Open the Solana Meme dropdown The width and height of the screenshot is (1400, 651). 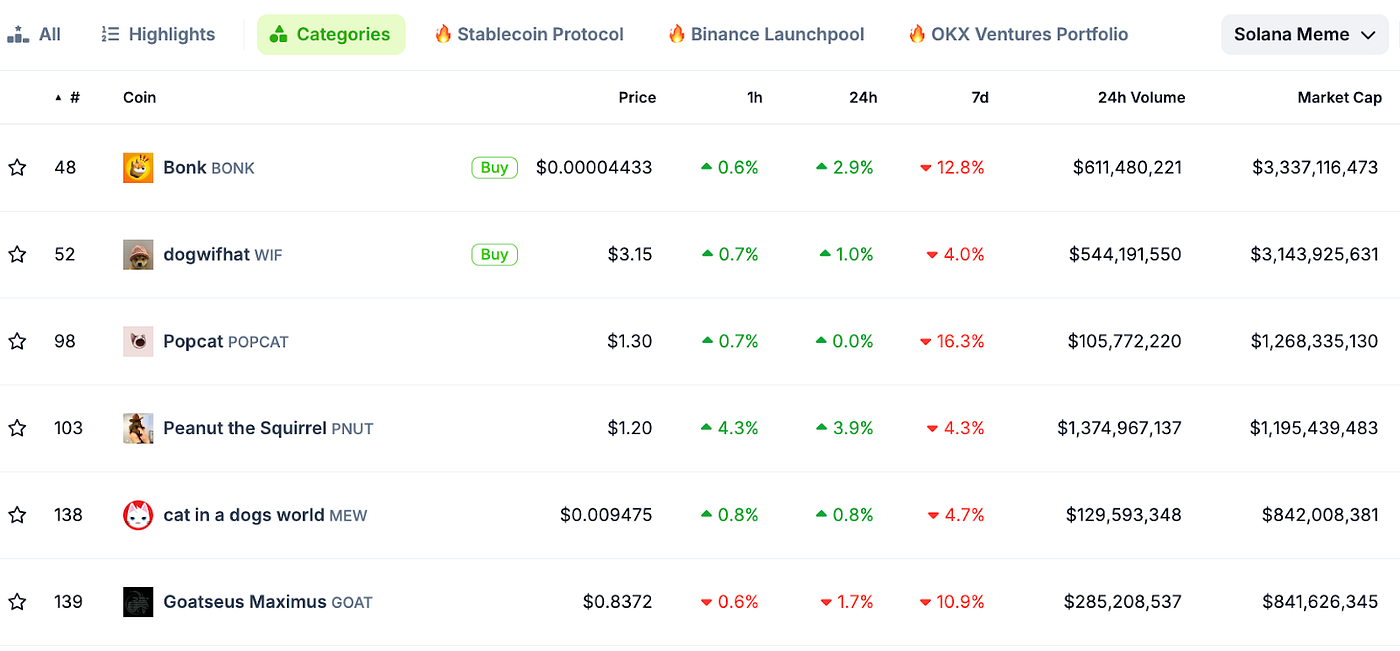[x=1304, y=33]
